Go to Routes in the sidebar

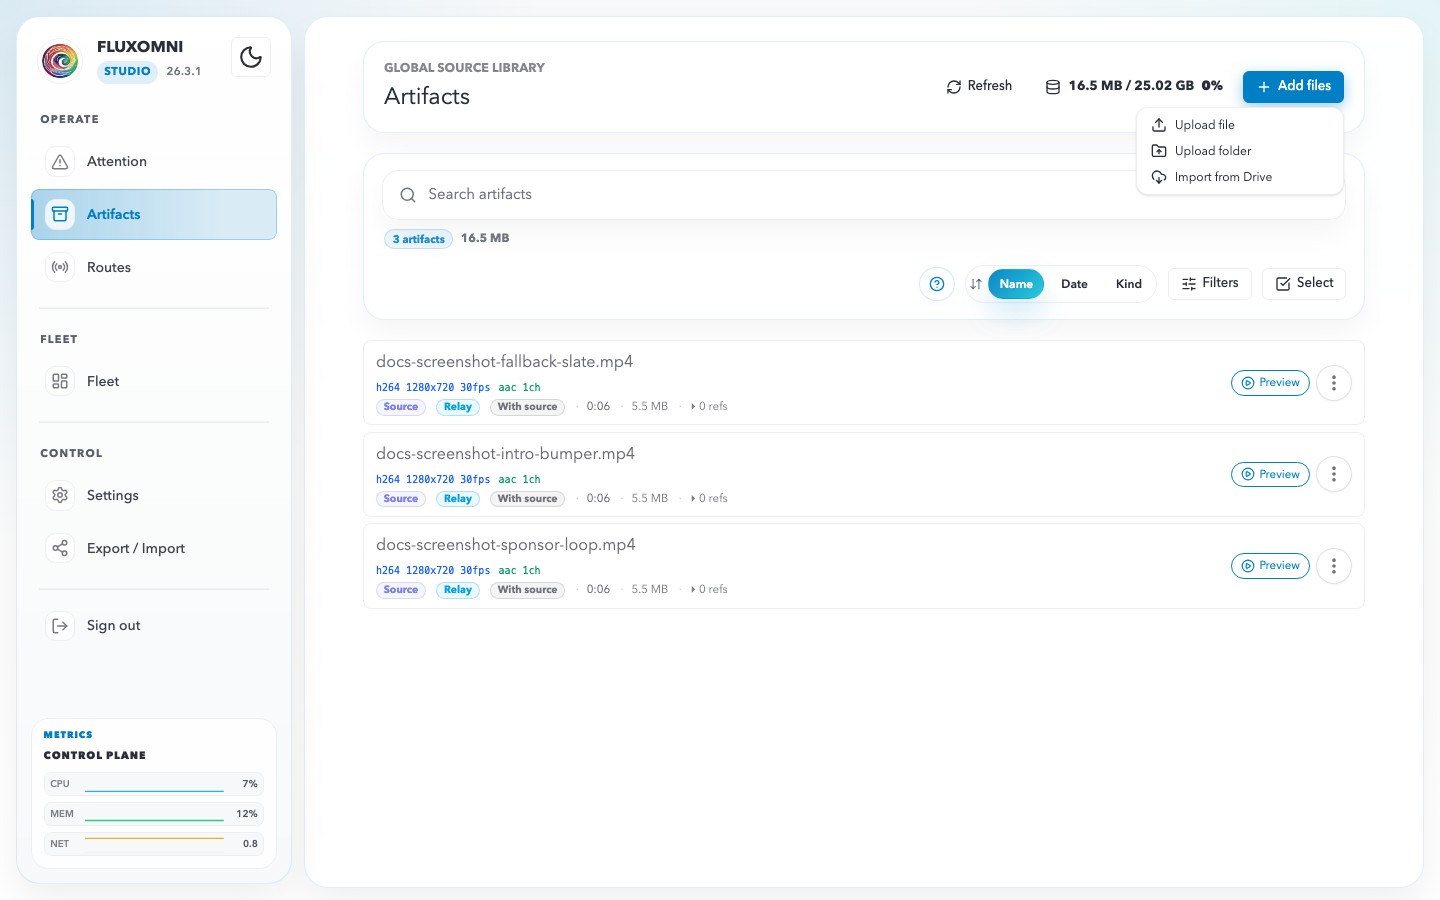pyautogui.click(x=154, y=268)
